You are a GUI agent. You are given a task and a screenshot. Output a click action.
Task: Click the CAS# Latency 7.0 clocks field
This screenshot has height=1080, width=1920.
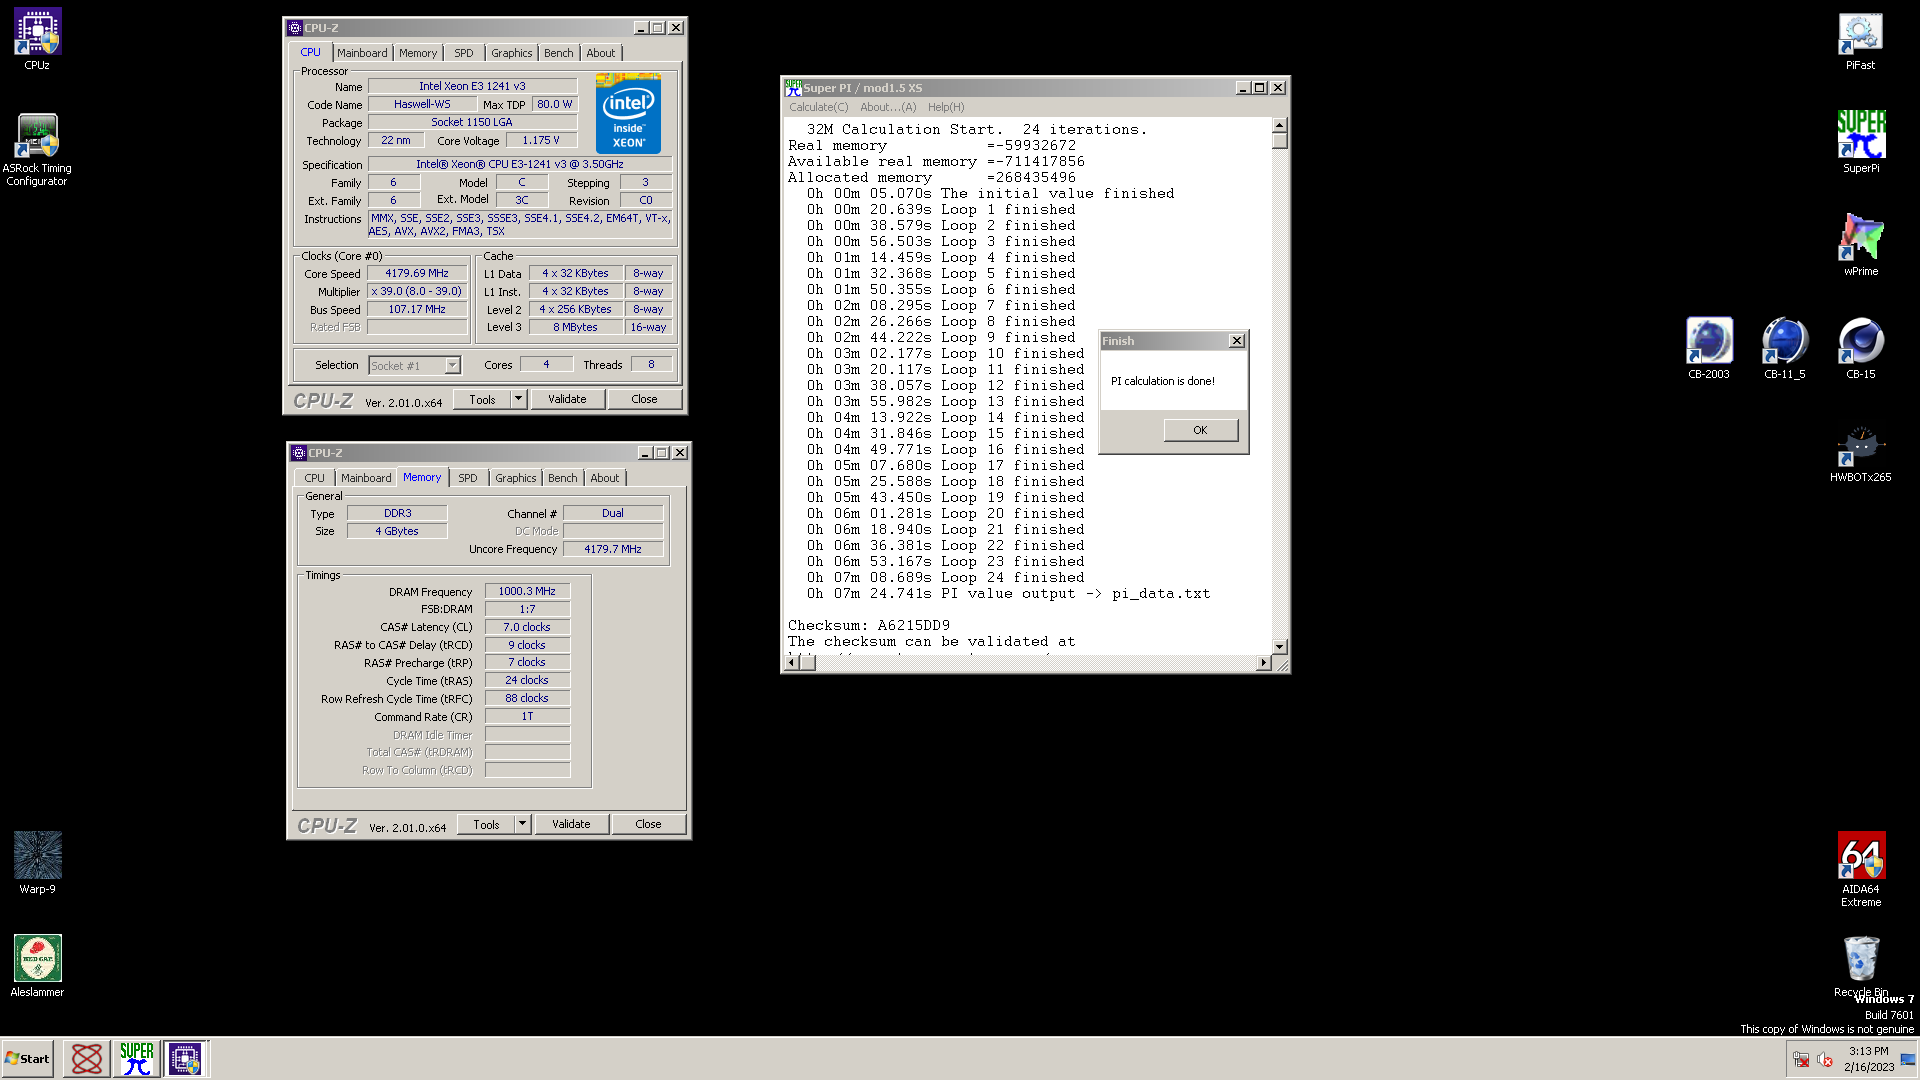click(x=527, y=627)
